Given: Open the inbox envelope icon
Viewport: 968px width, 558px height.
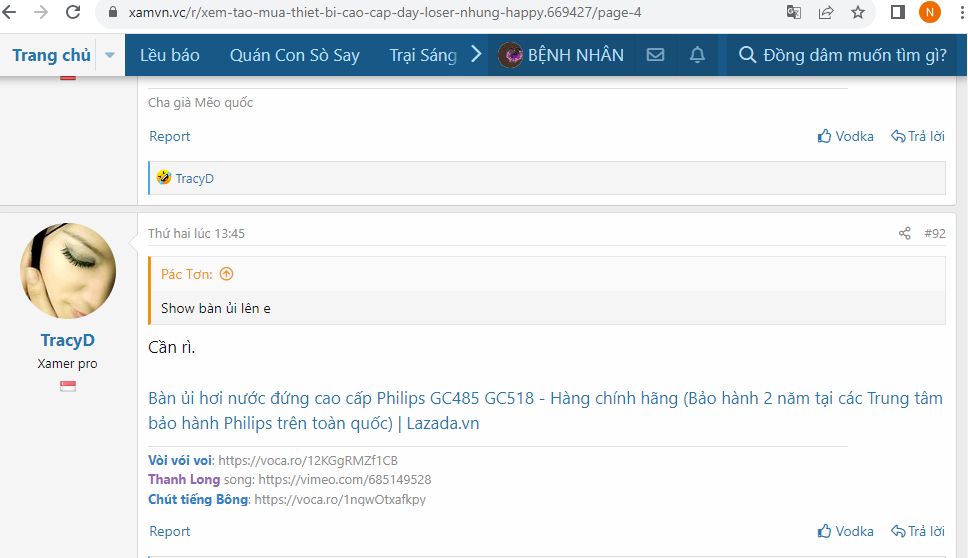Looking at the screenshot, I should point(655,55).
